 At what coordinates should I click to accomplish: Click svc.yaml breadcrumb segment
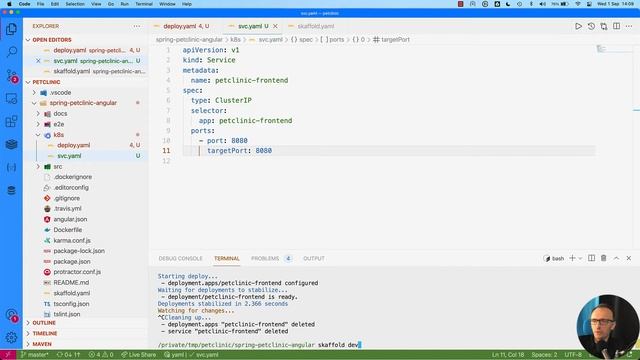click(x=270, y=40)
